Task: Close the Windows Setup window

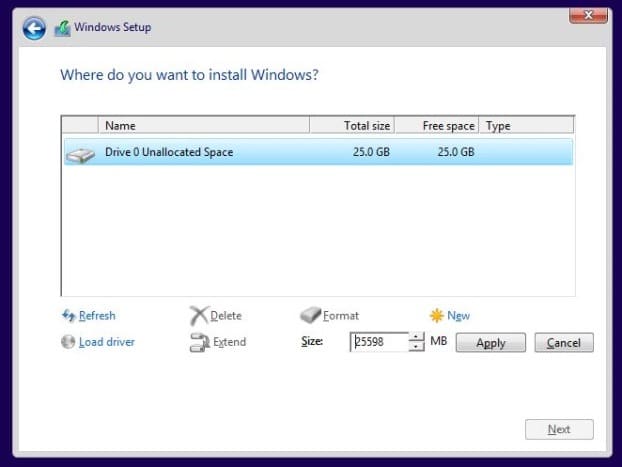Action: coord(588,15)
